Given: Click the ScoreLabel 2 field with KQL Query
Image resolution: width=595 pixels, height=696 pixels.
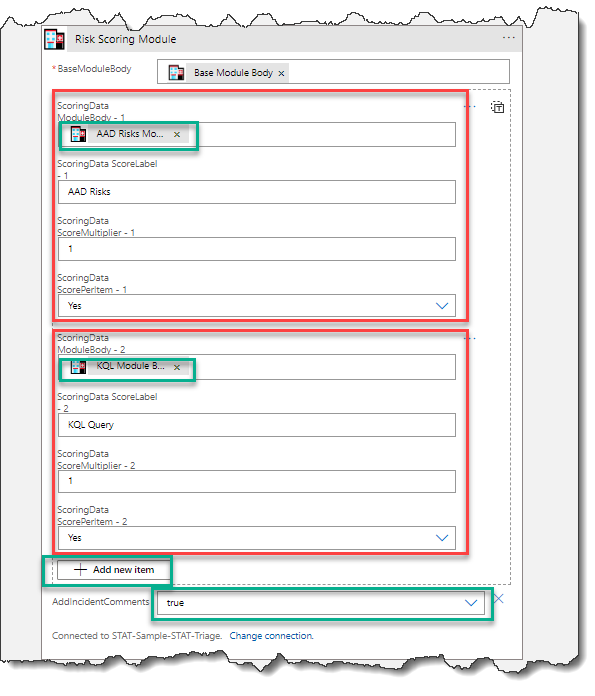Looking at the screenshot, I should pyautogui.click(x=257, y=425).
